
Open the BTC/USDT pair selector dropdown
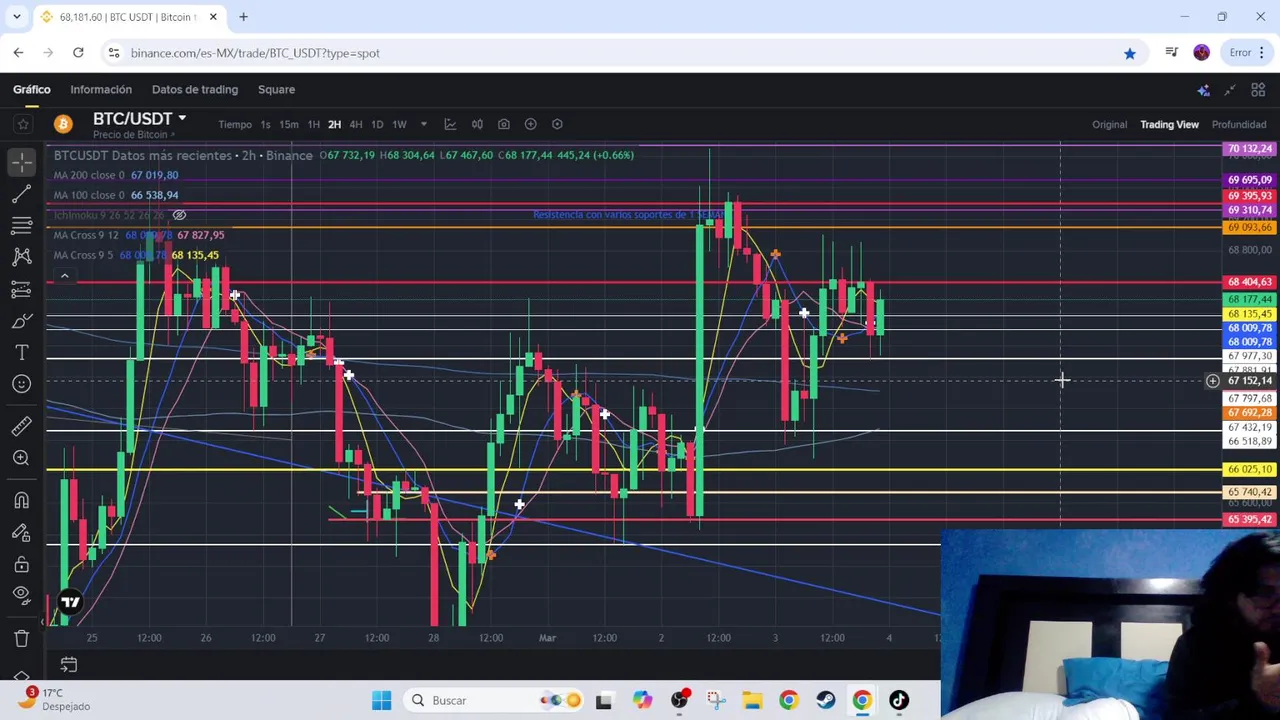[139, 118]
